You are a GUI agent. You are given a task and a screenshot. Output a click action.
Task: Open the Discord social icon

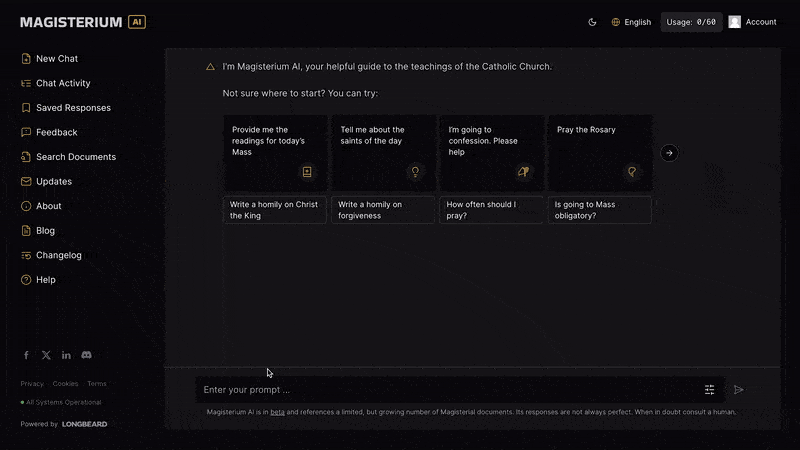[87, 355]
